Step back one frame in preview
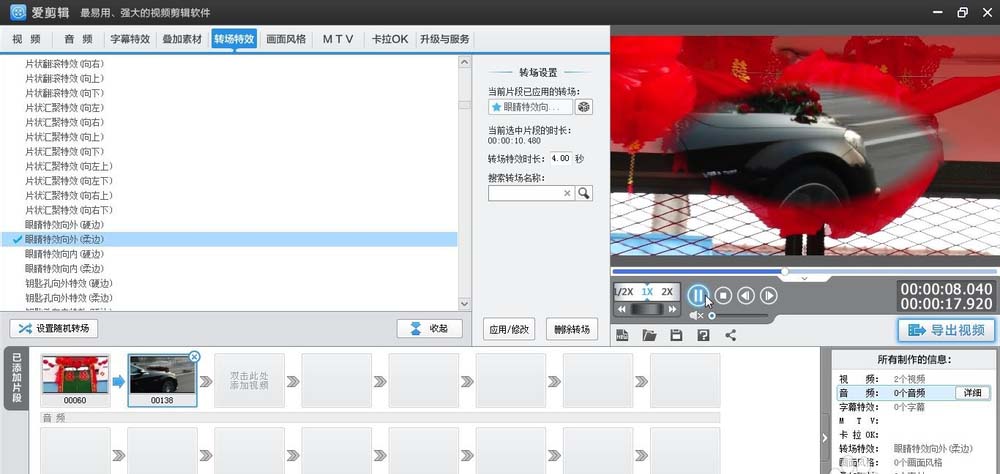 746,295
